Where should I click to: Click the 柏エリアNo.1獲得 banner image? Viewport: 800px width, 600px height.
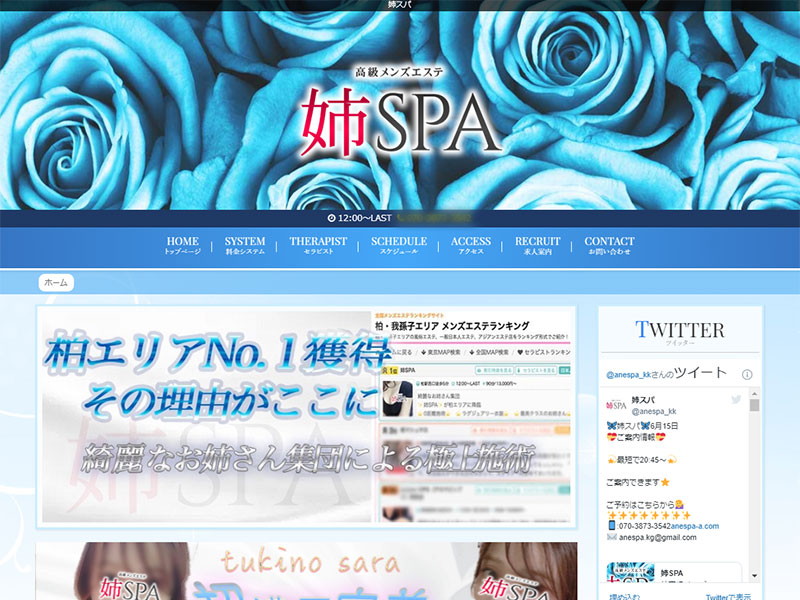[307, 416]
